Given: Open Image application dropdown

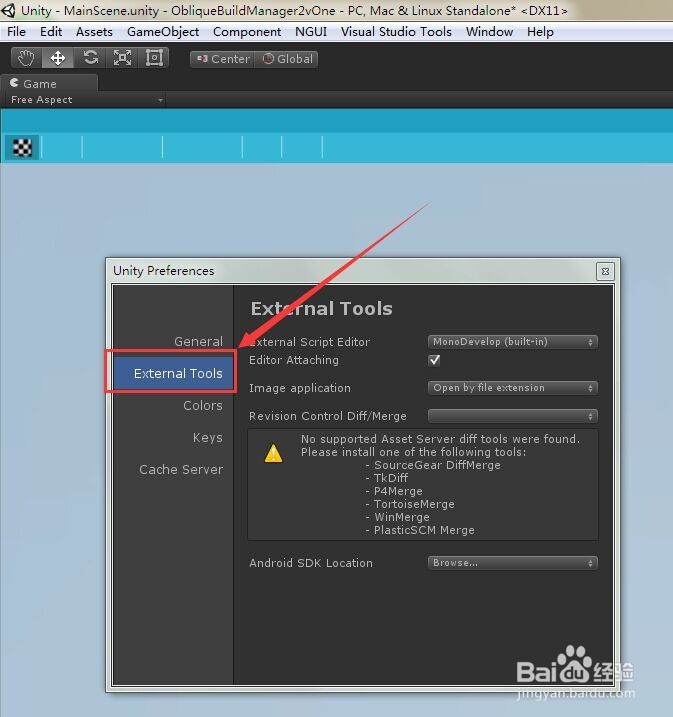Looking at the screenshot, I should 513,388.
